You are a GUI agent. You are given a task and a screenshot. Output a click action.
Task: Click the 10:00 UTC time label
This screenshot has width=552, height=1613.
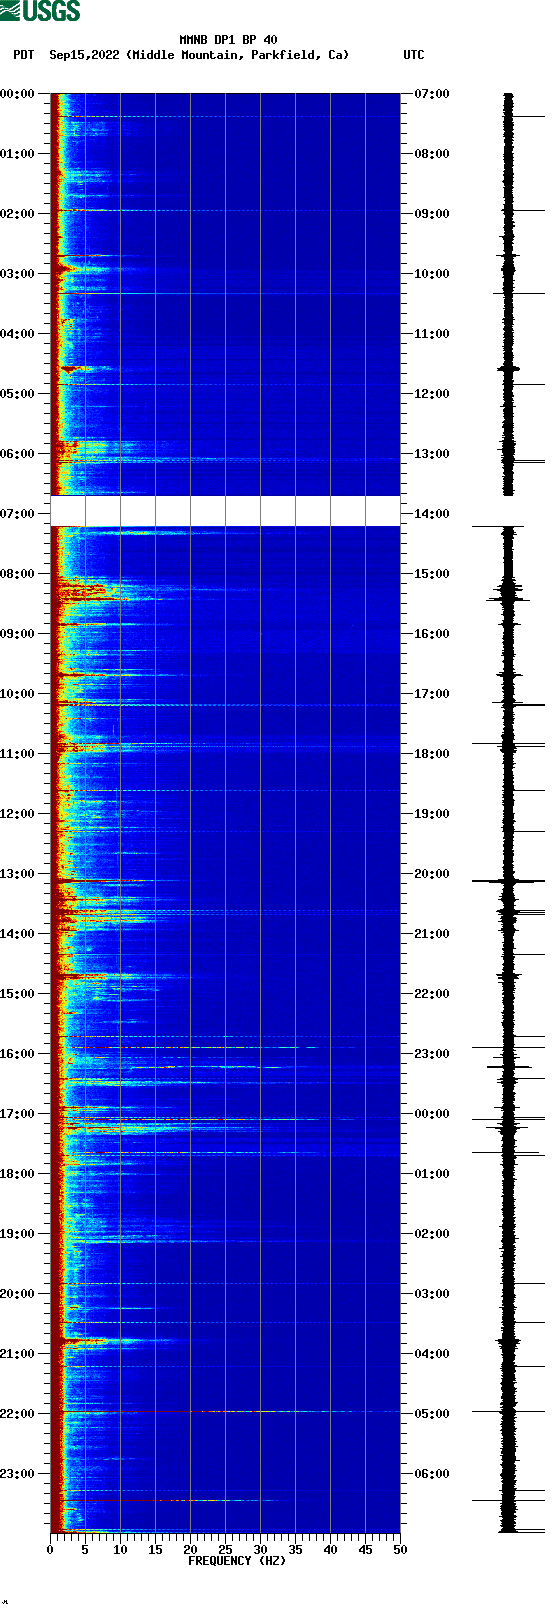[432, 274]
